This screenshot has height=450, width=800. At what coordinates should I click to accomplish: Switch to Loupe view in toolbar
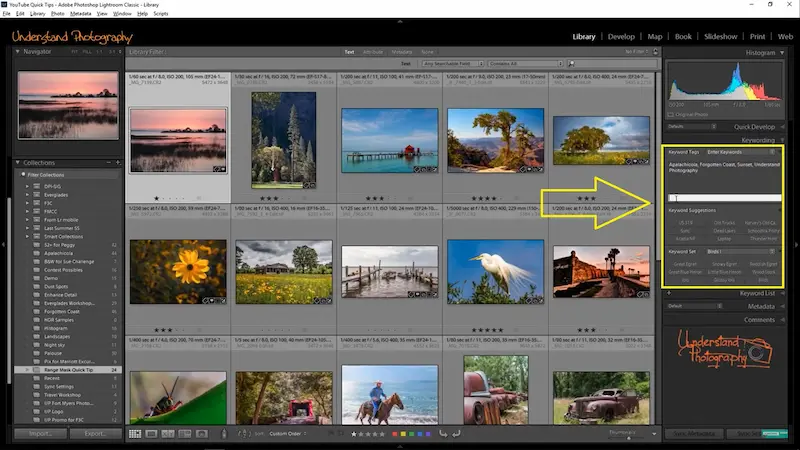(151, 434)
